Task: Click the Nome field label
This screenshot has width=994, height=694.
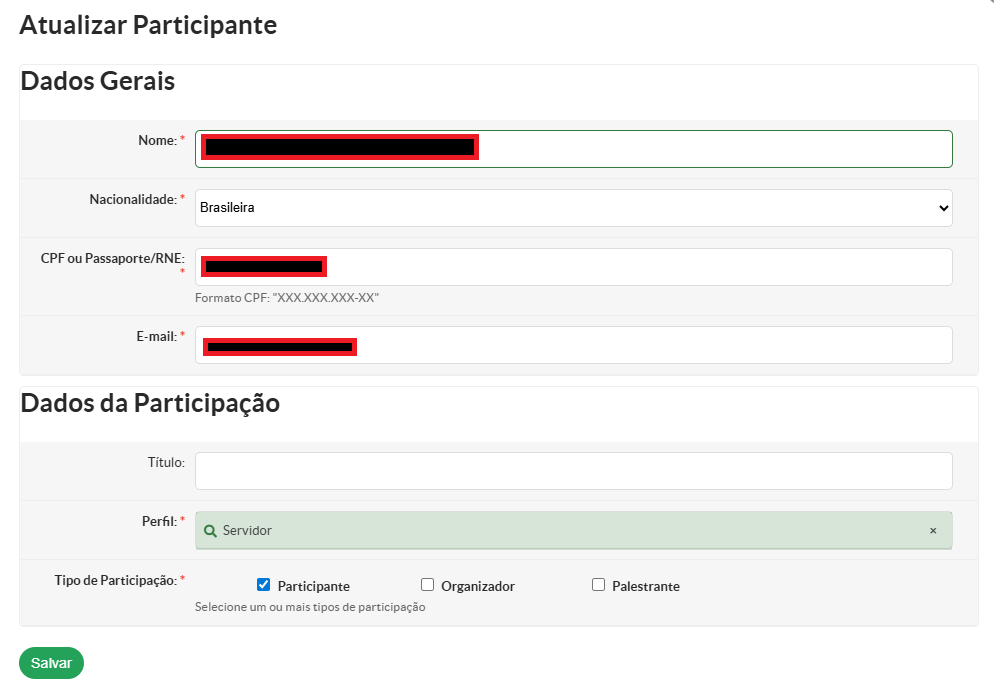Action: pos(157,141)
